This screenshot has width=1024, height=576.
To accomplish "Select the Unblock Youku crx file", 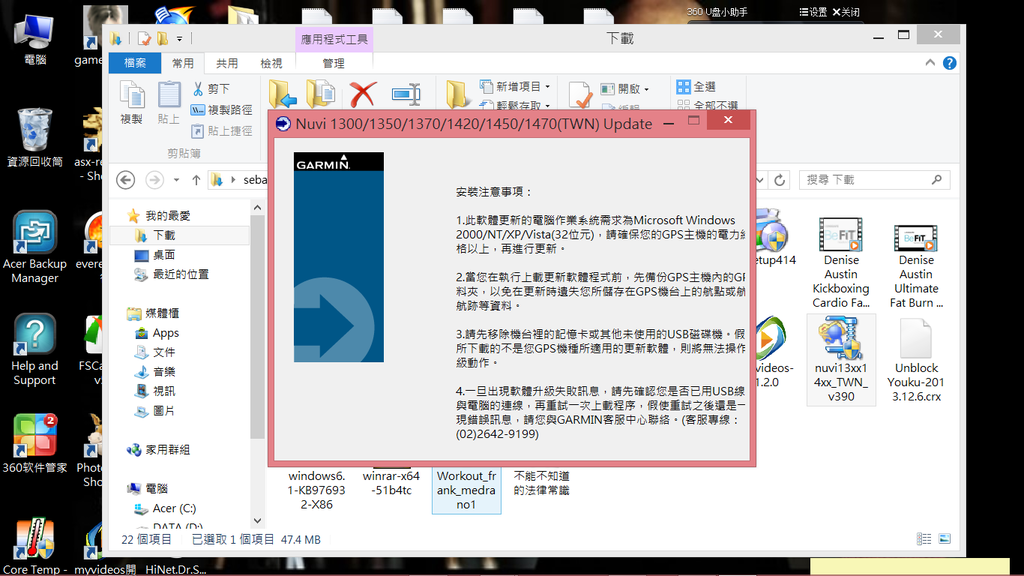I will [916, 360].
